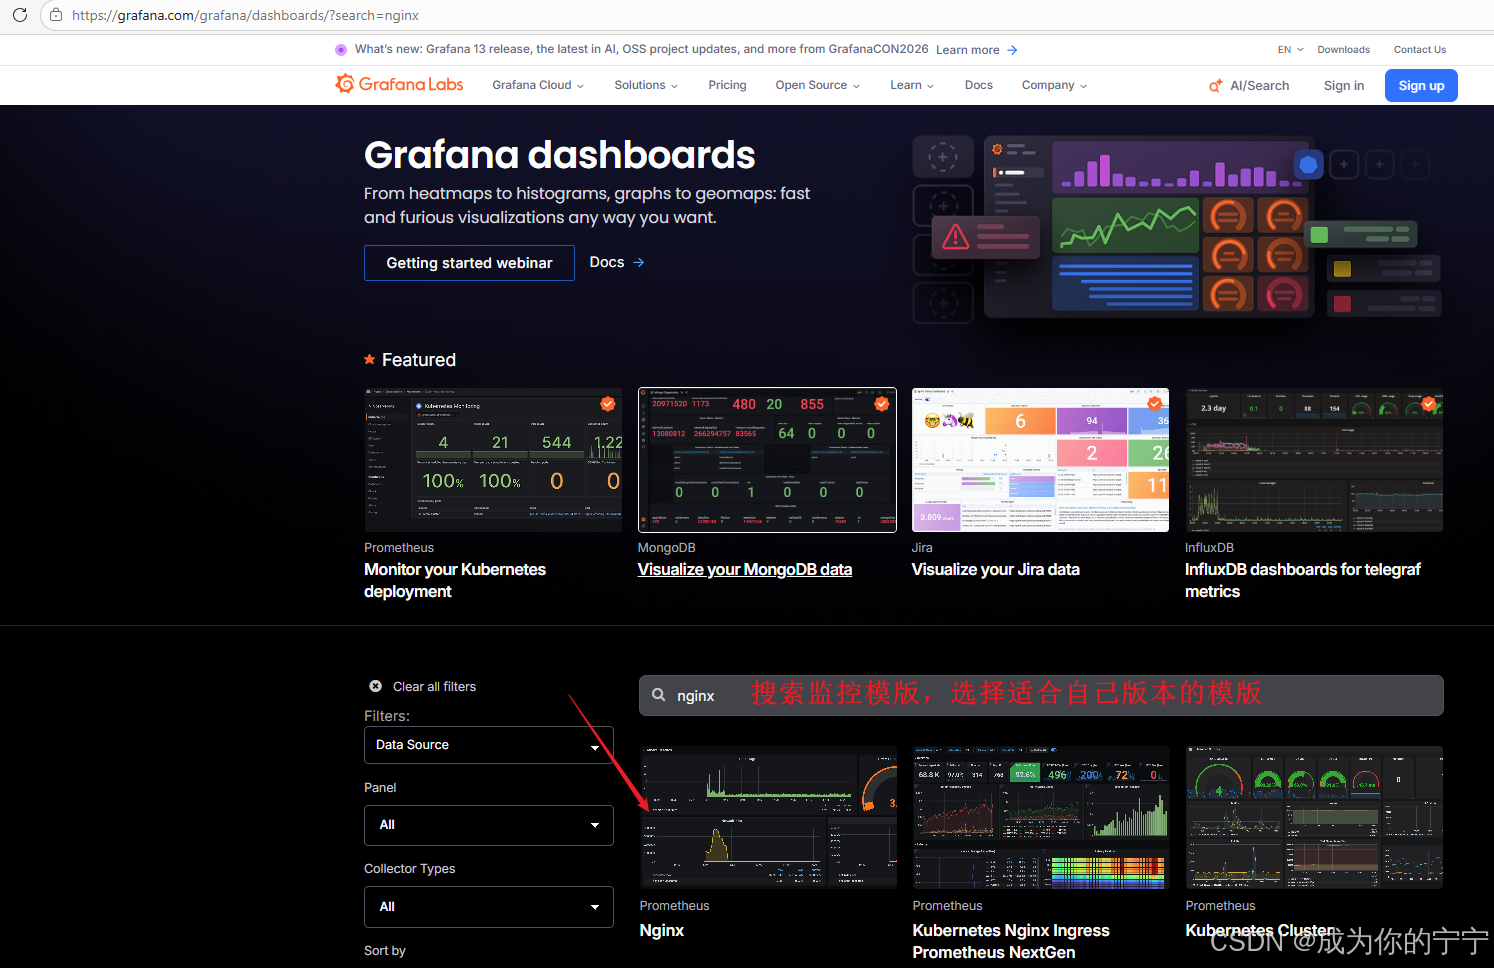Open the Kubernetes Cluster dashboard thumbnail

click(1314, 817)
